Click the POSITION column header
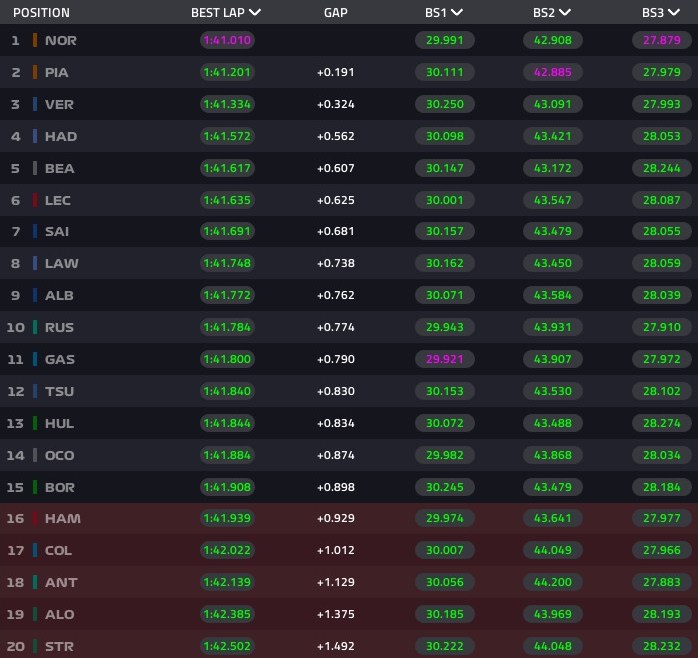The height and width of the screenshot is (658, 698). [x=41, y=12]
